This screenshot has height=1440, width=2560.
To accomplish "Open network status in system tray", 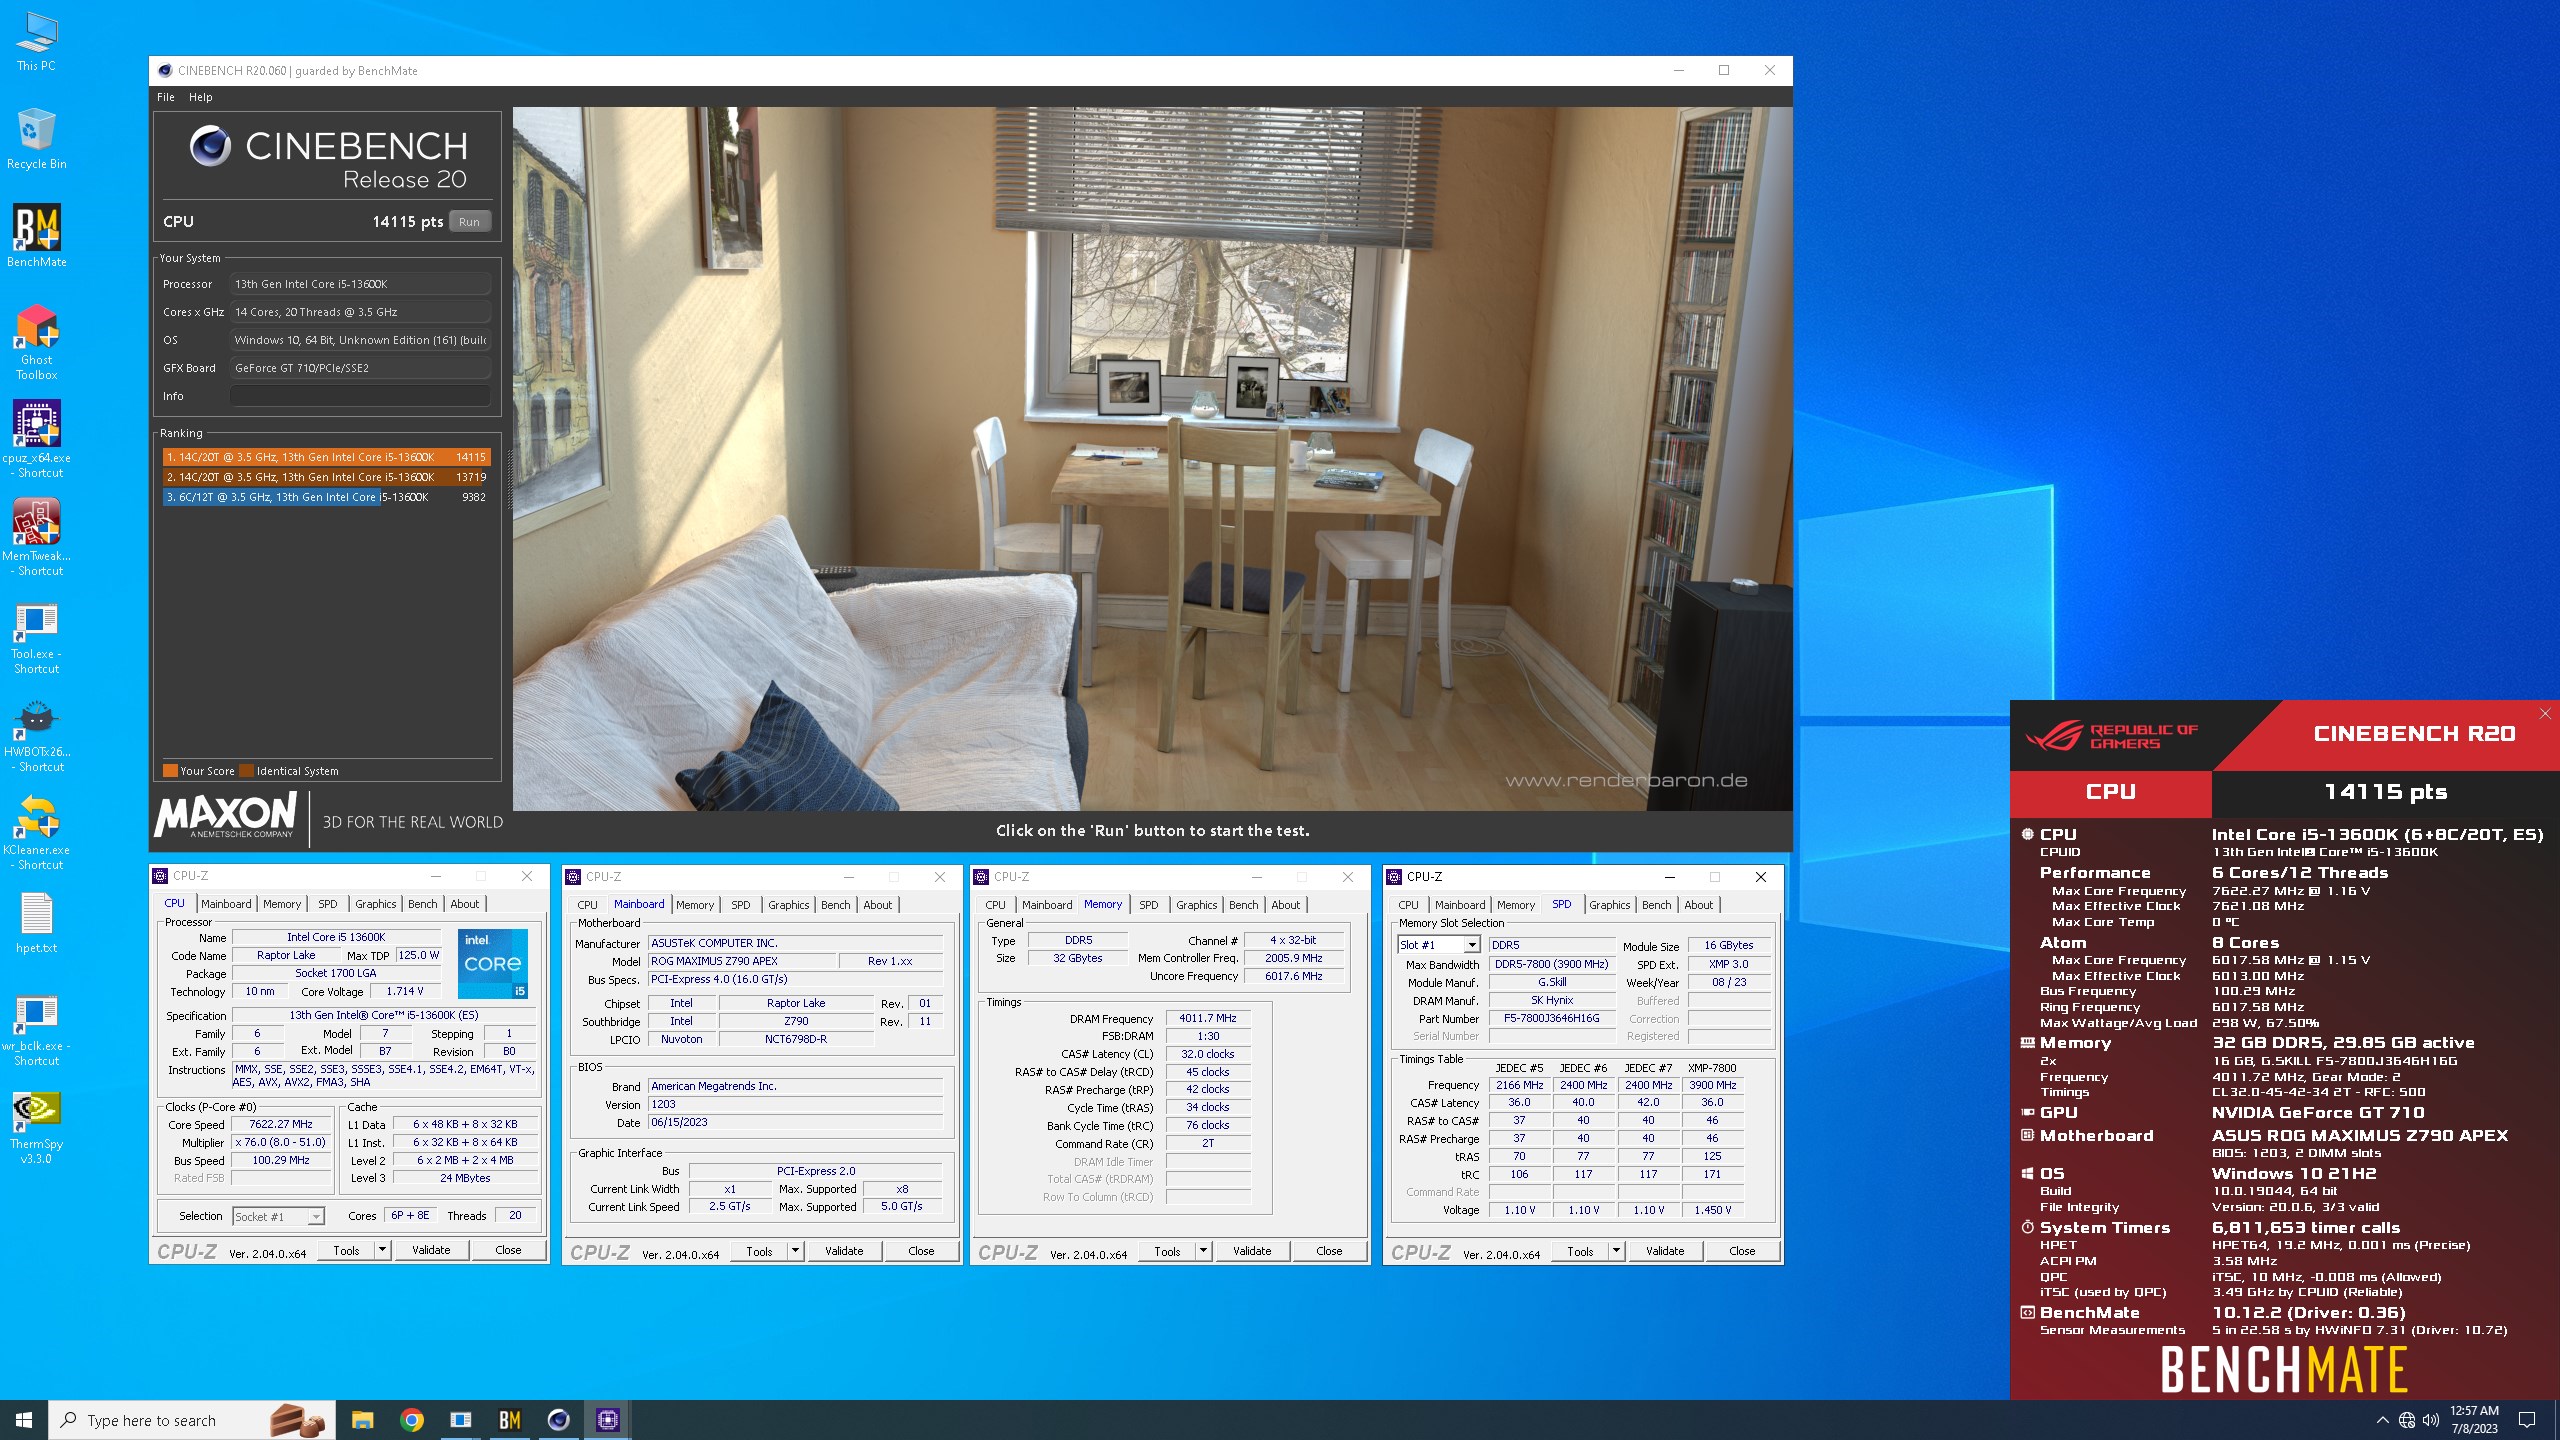I will (x=2407, y=1420).
